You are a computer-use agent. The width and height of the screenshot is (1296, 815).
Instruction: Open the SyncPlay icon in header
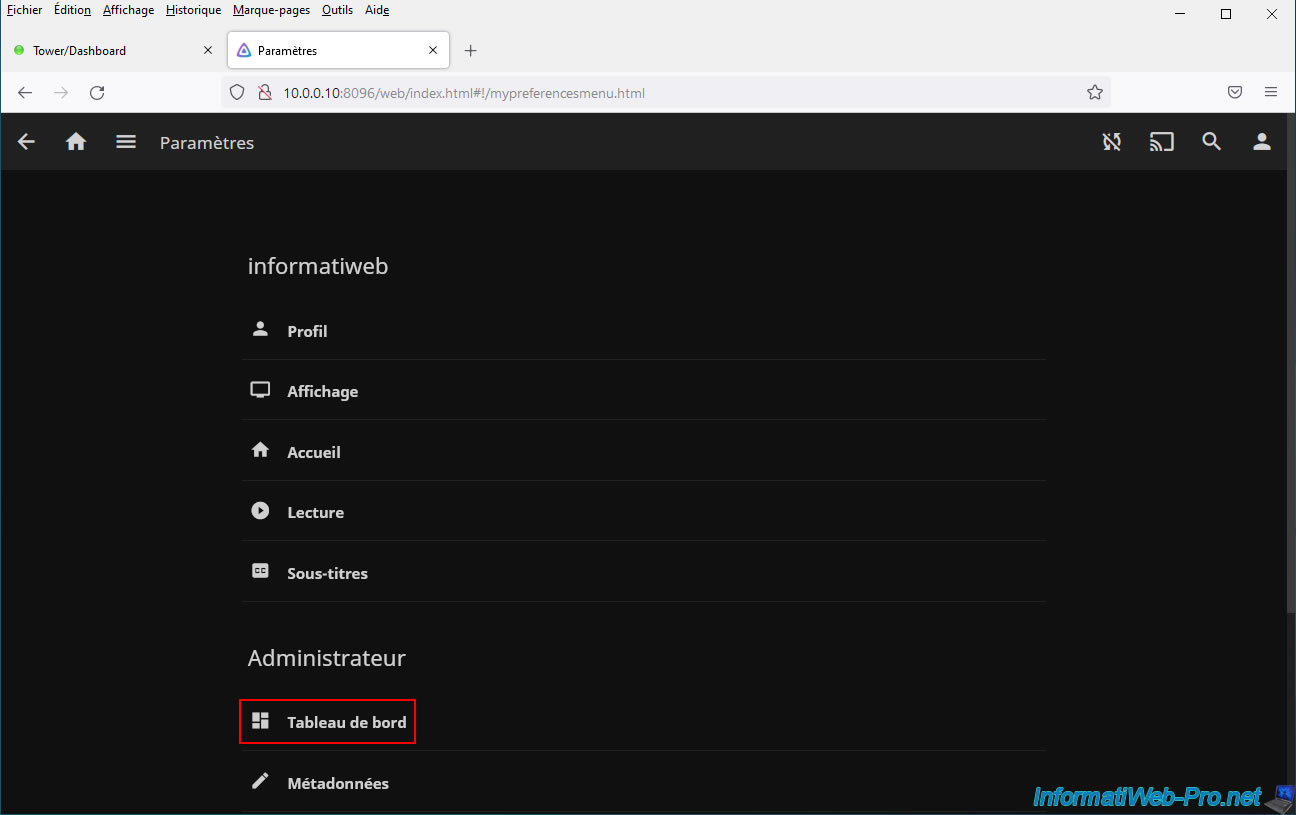coord(1111,142)
